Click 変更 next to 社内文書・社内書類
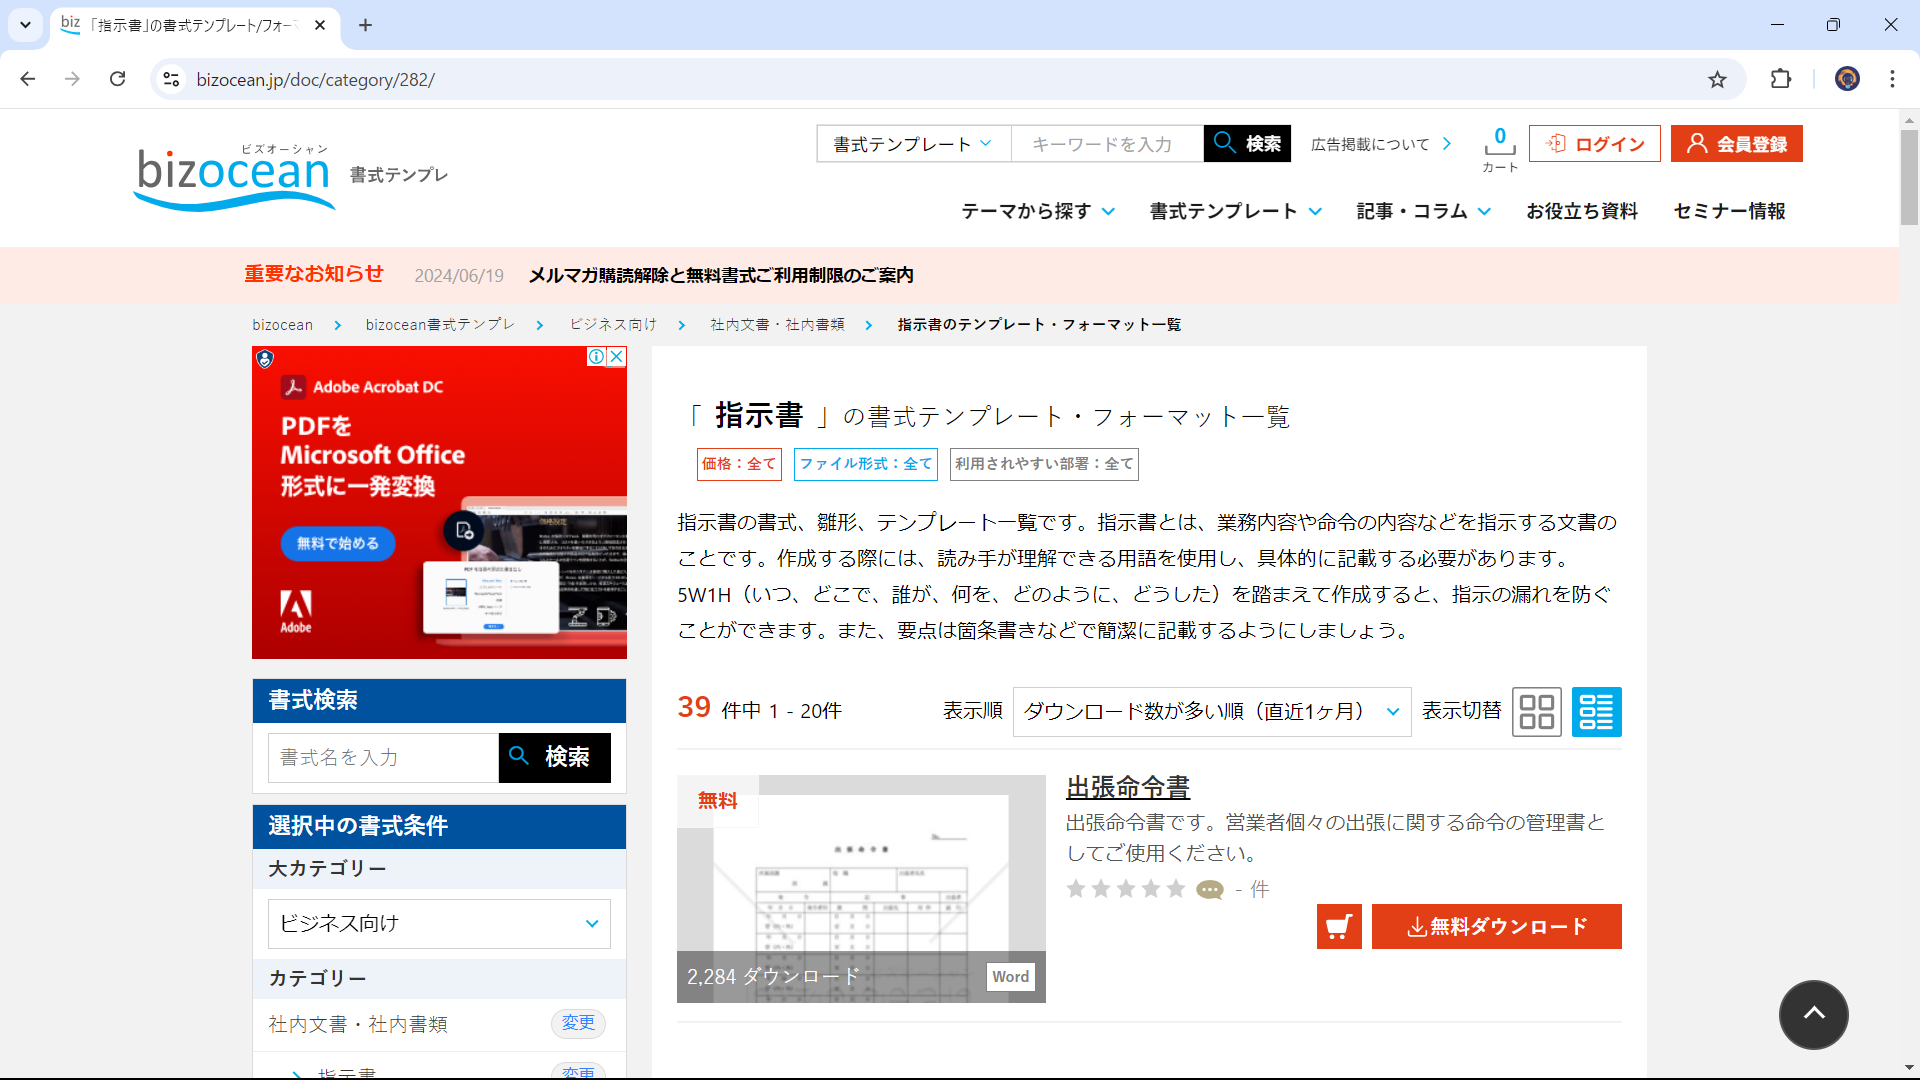Screen dimensions: 1920x1080 578,1023
